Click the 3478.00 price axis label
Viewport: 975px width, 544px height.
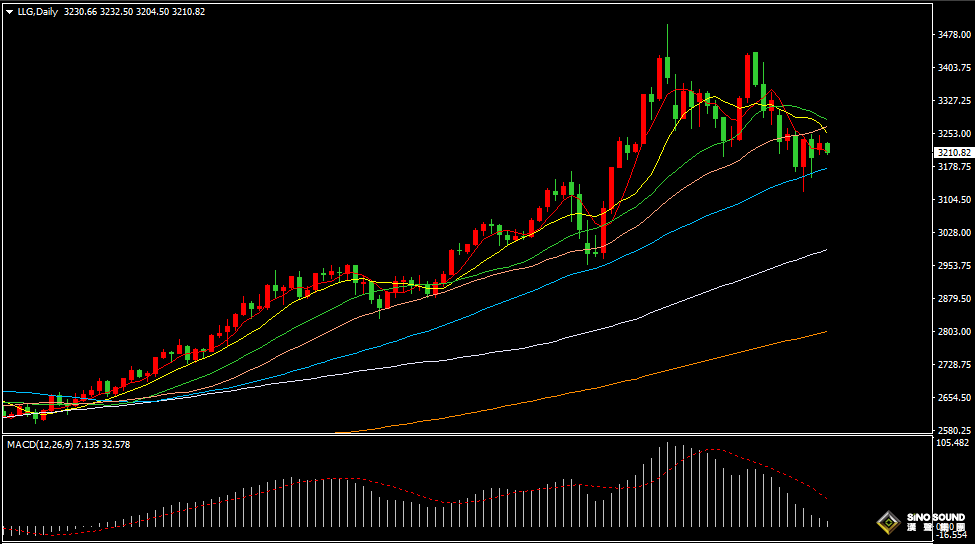[953, 35]
